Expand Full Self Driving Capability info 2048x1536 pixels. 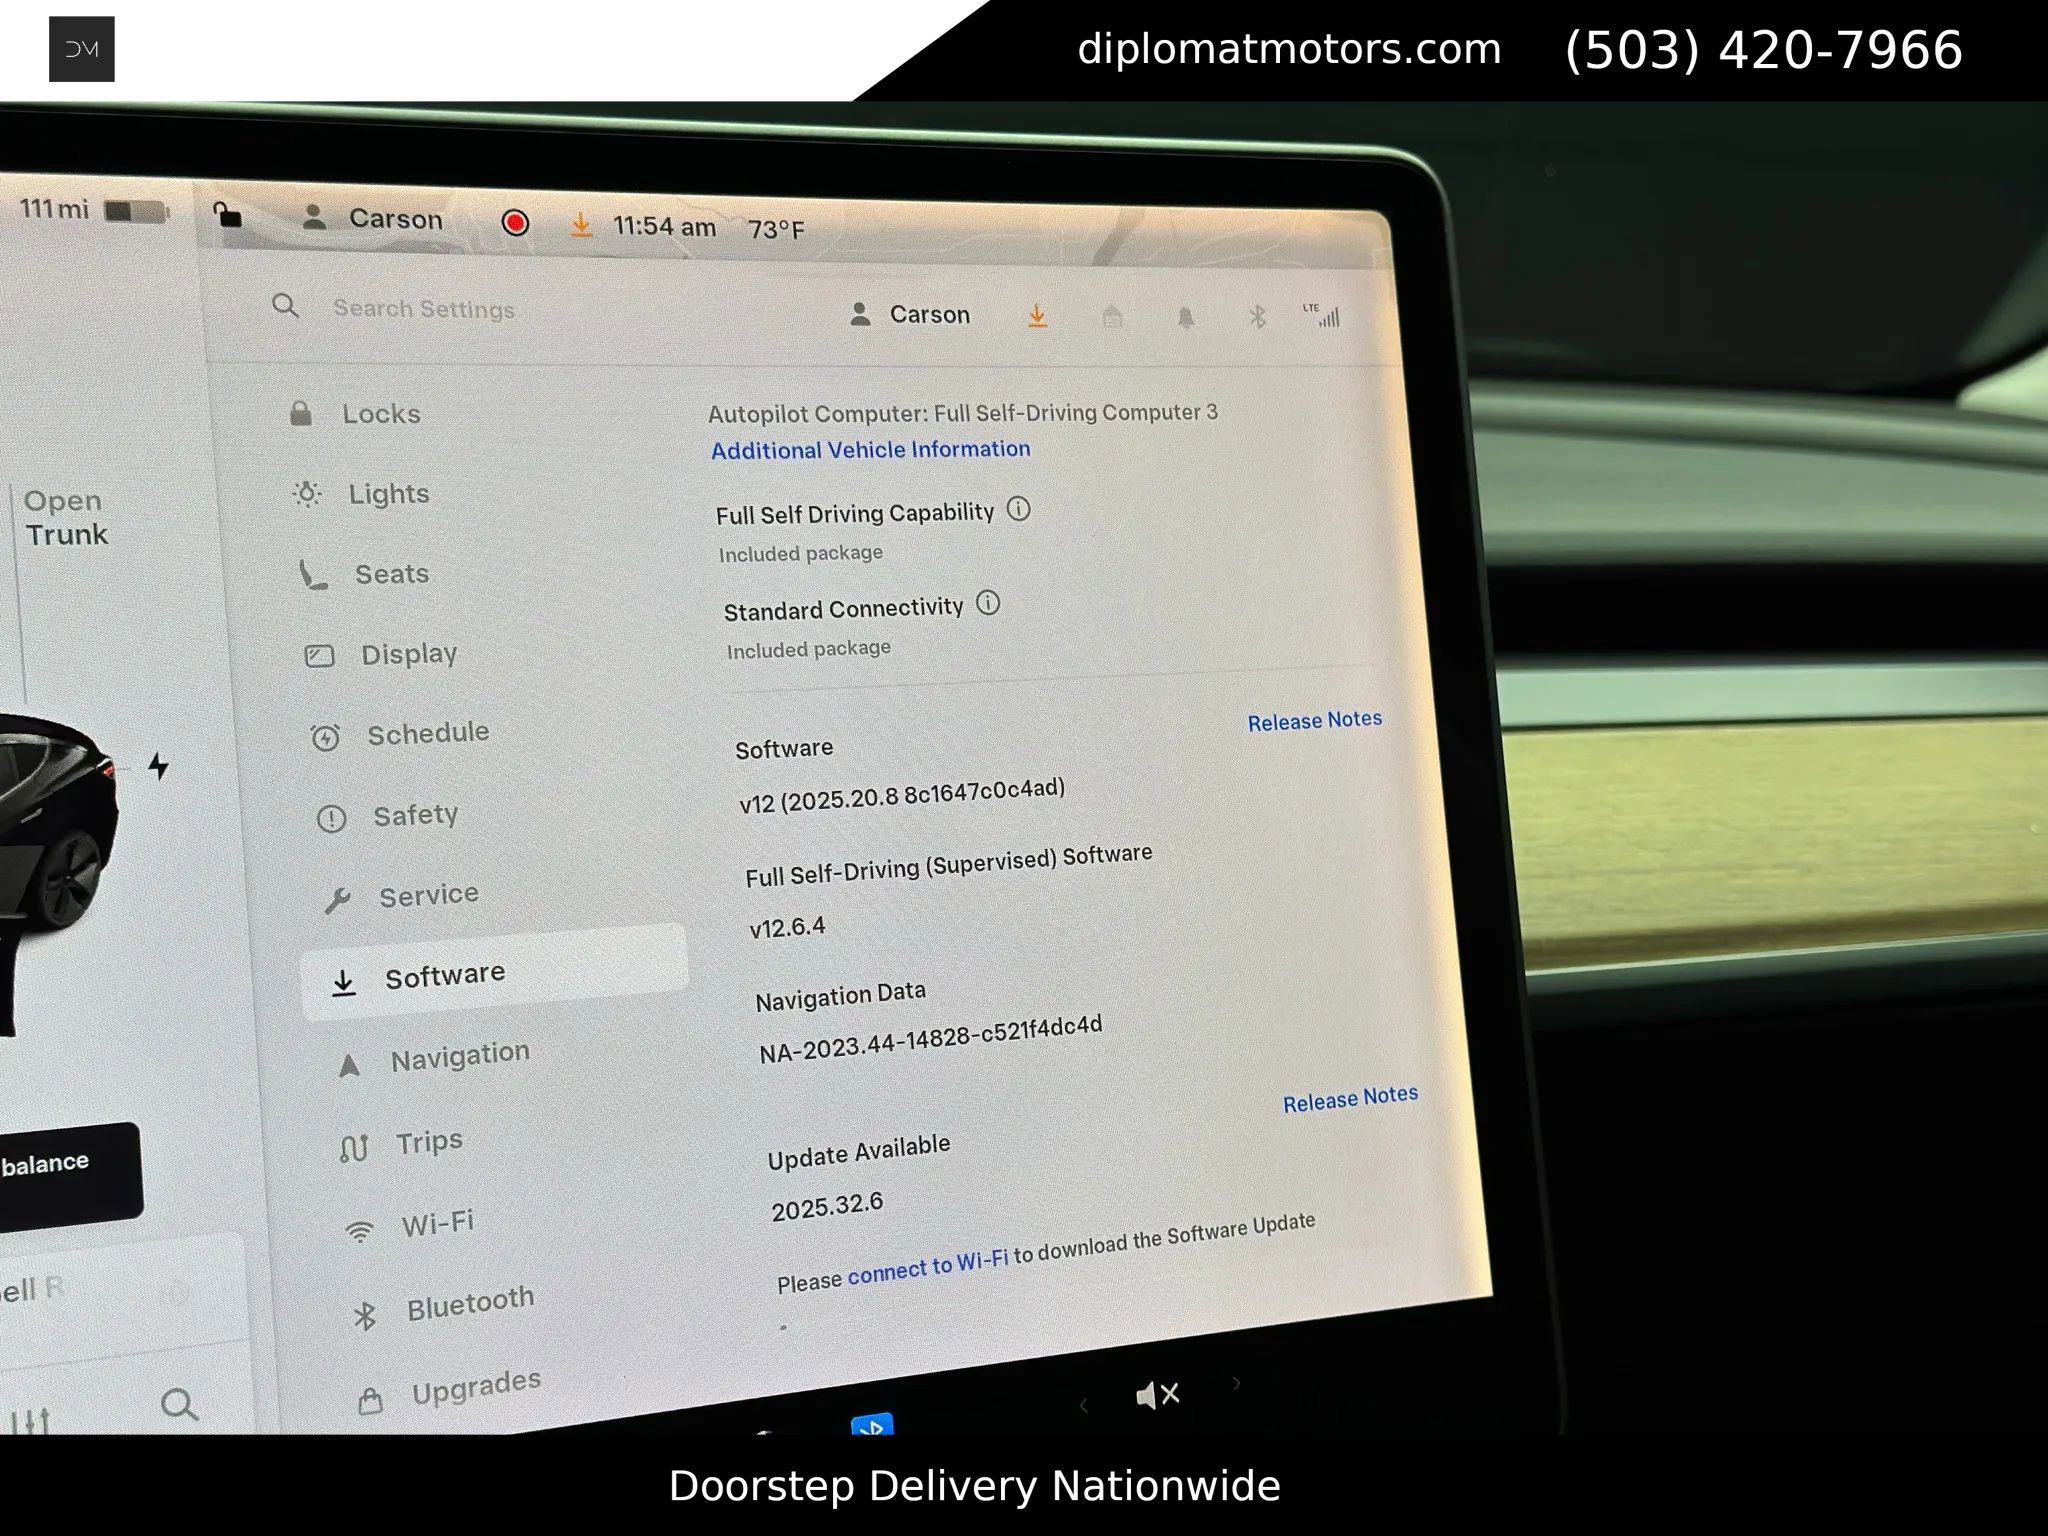point(1019,510)
